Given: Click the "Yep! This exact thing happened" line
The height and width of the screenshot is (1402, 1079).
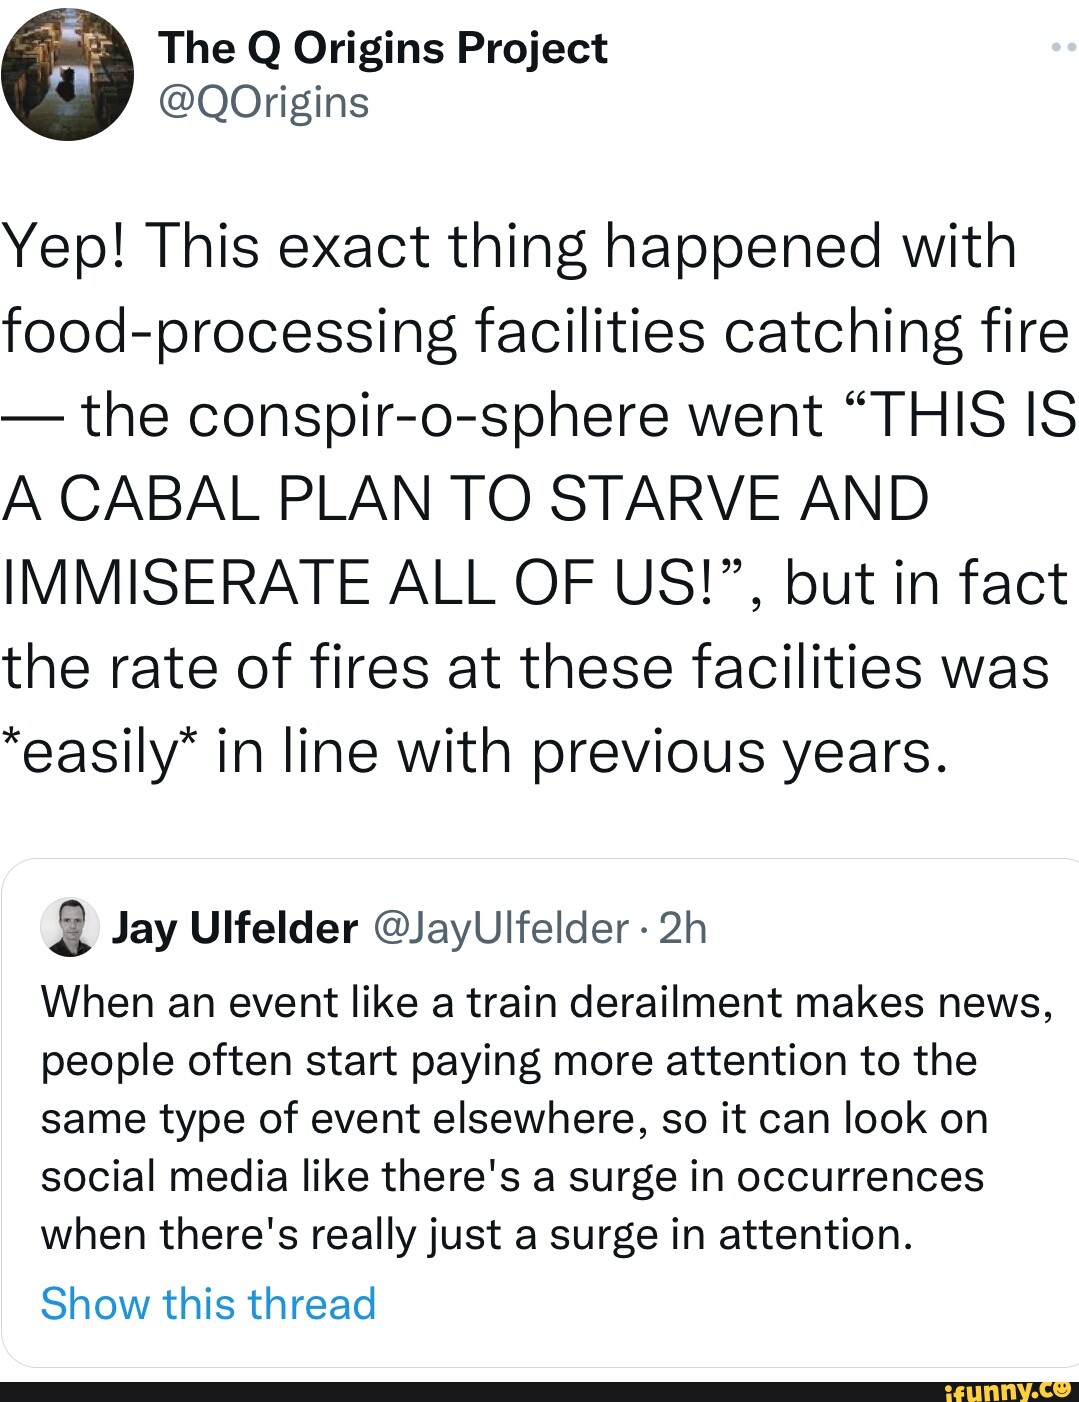Looking at the screenshot, I should (x=508, y=247).
